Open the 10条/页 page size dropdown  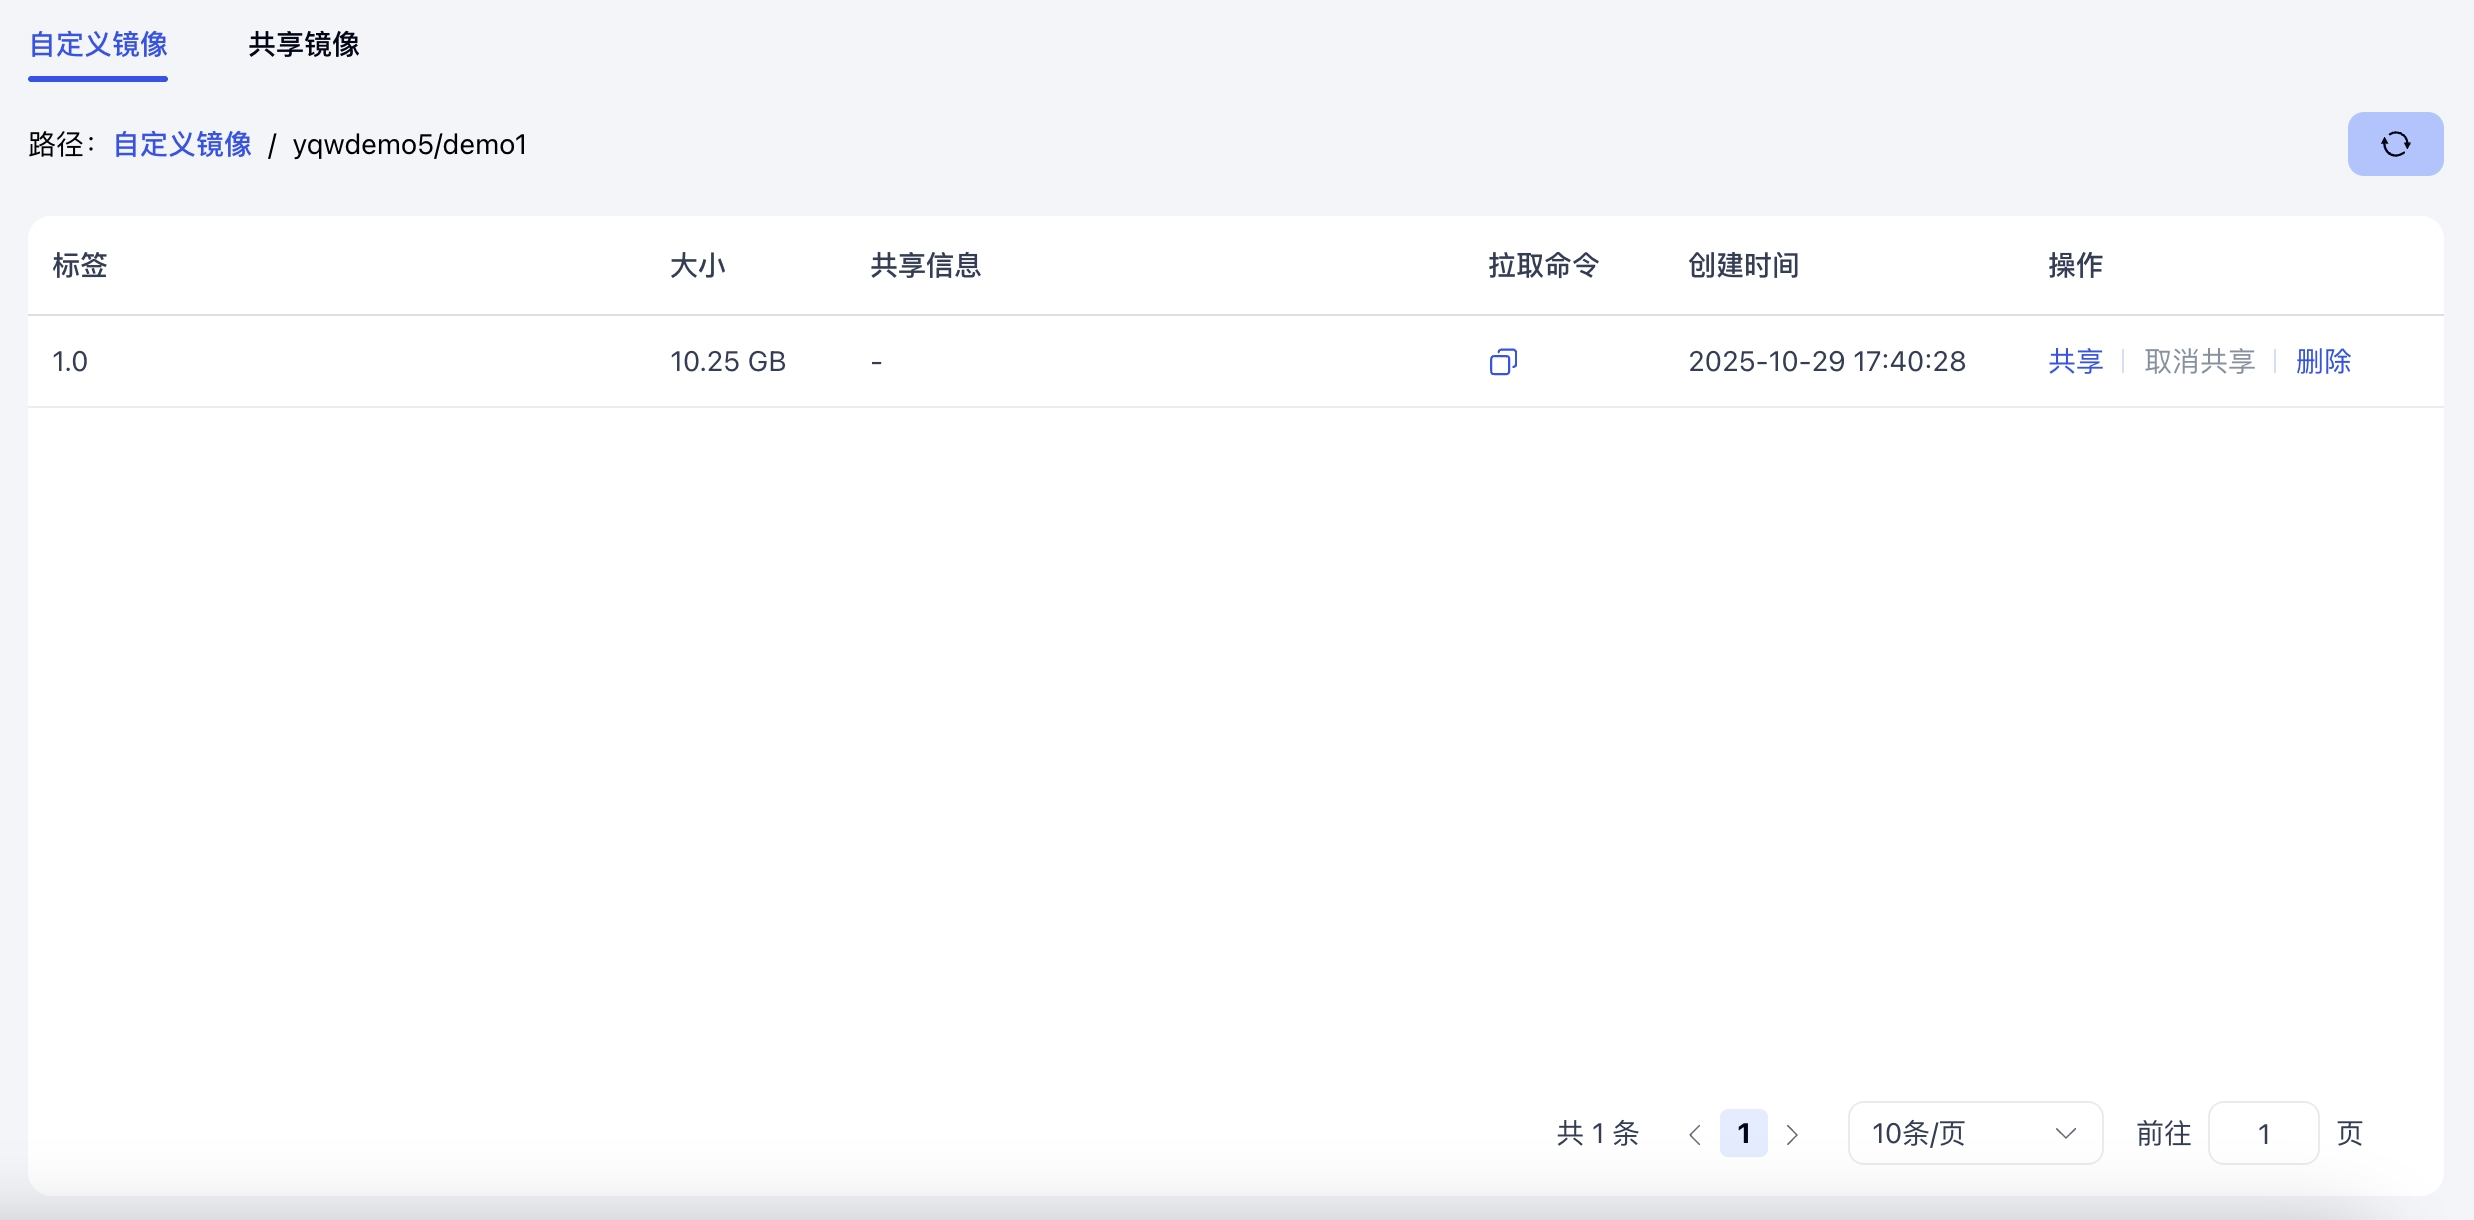tap(1975, 1133)
